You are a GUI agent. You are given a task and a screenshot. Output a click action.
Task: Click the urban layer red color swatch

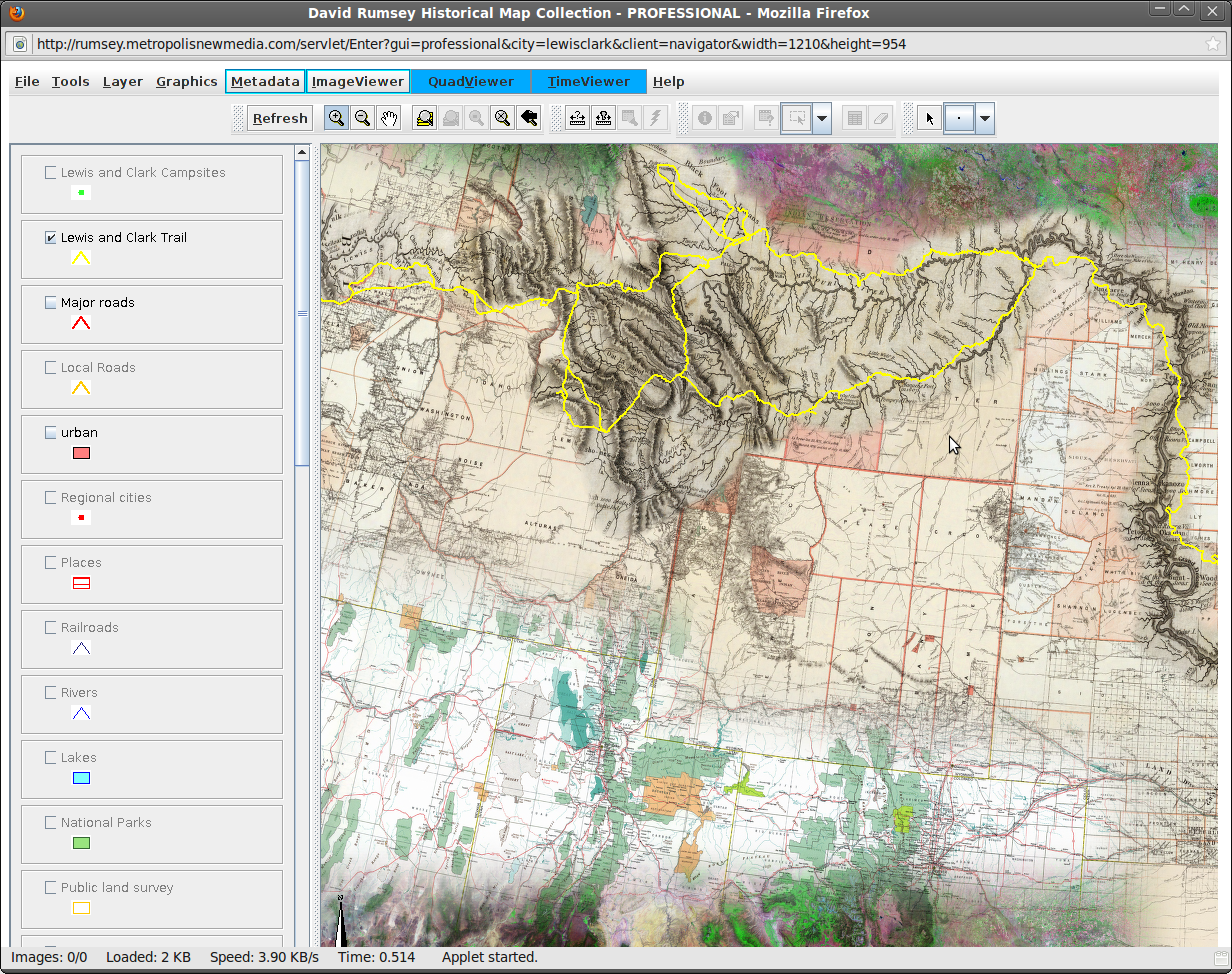tap(81, 452)
